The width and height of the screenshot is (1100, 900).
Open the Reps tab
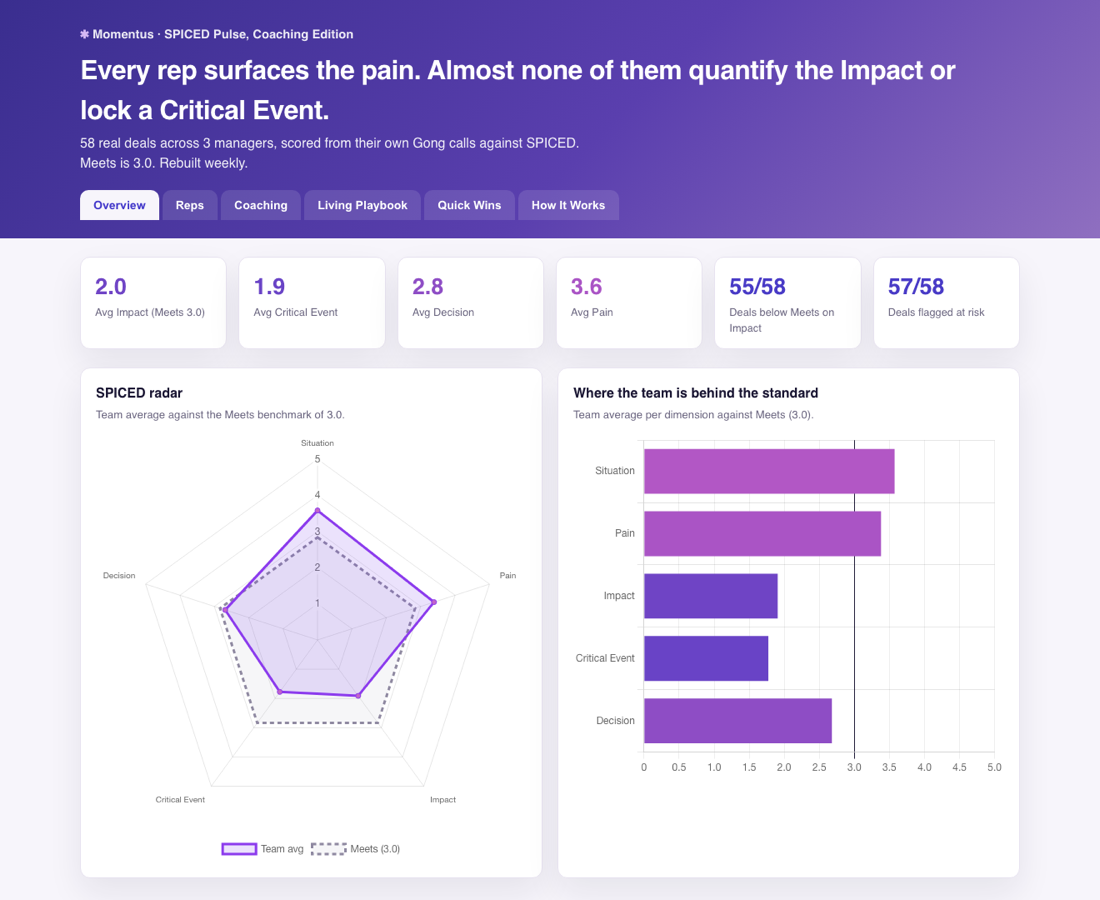coord(189,205)
